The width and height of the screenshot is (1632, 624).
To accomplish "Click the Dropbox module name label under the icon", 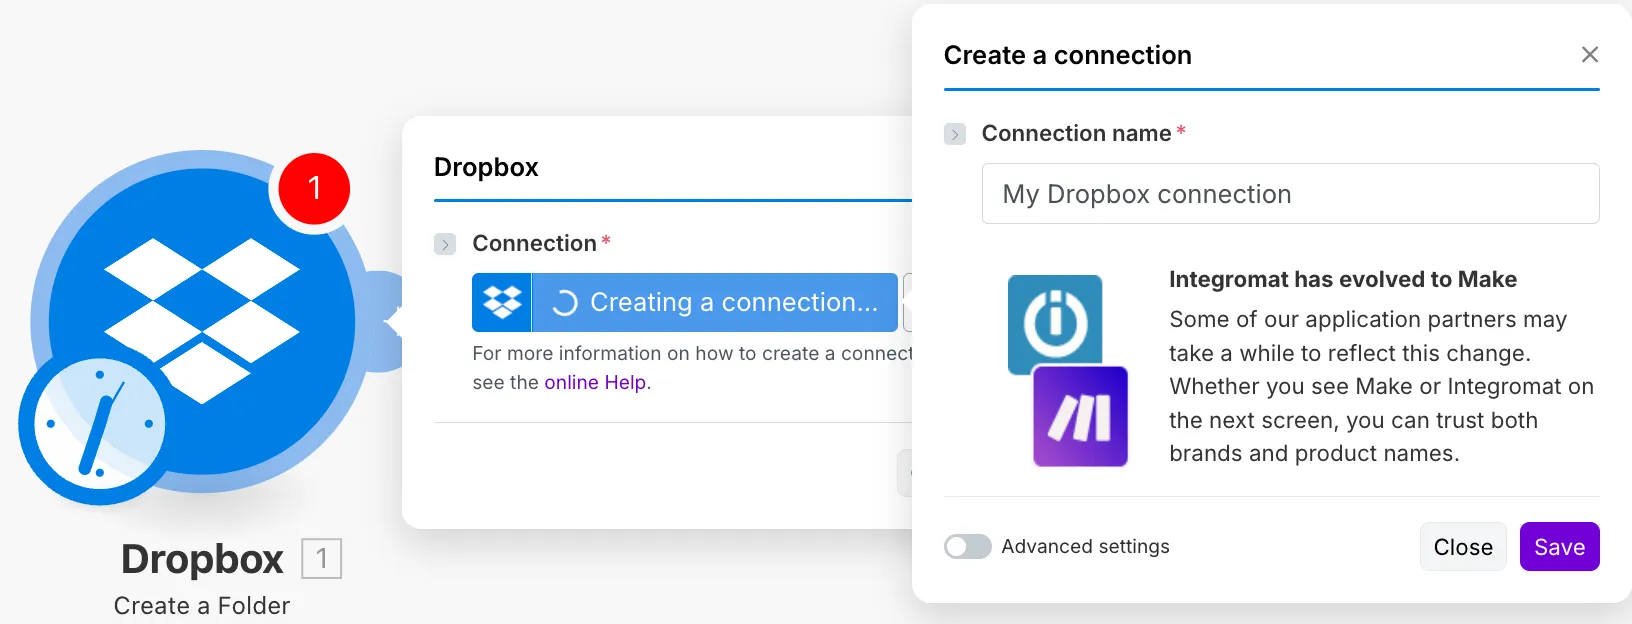I will 202,559.
